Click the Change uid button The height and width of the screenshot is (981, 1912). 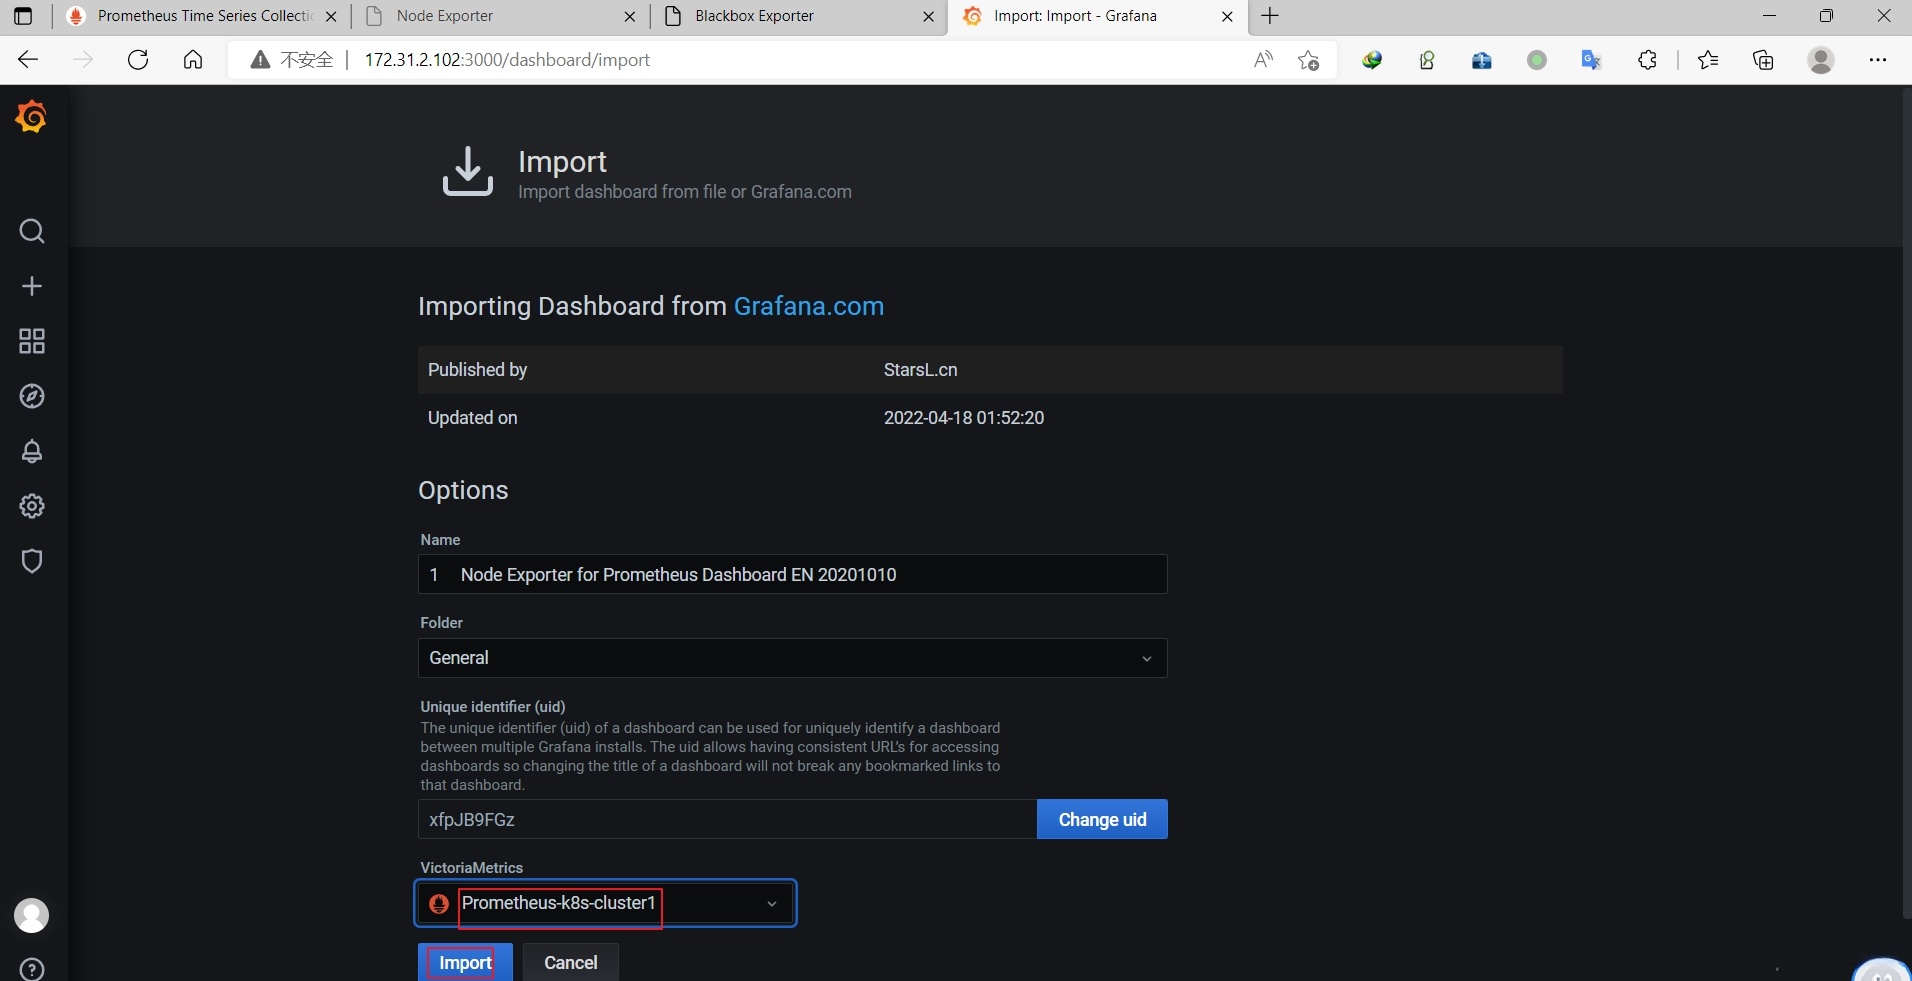[x=1102, y=819]
